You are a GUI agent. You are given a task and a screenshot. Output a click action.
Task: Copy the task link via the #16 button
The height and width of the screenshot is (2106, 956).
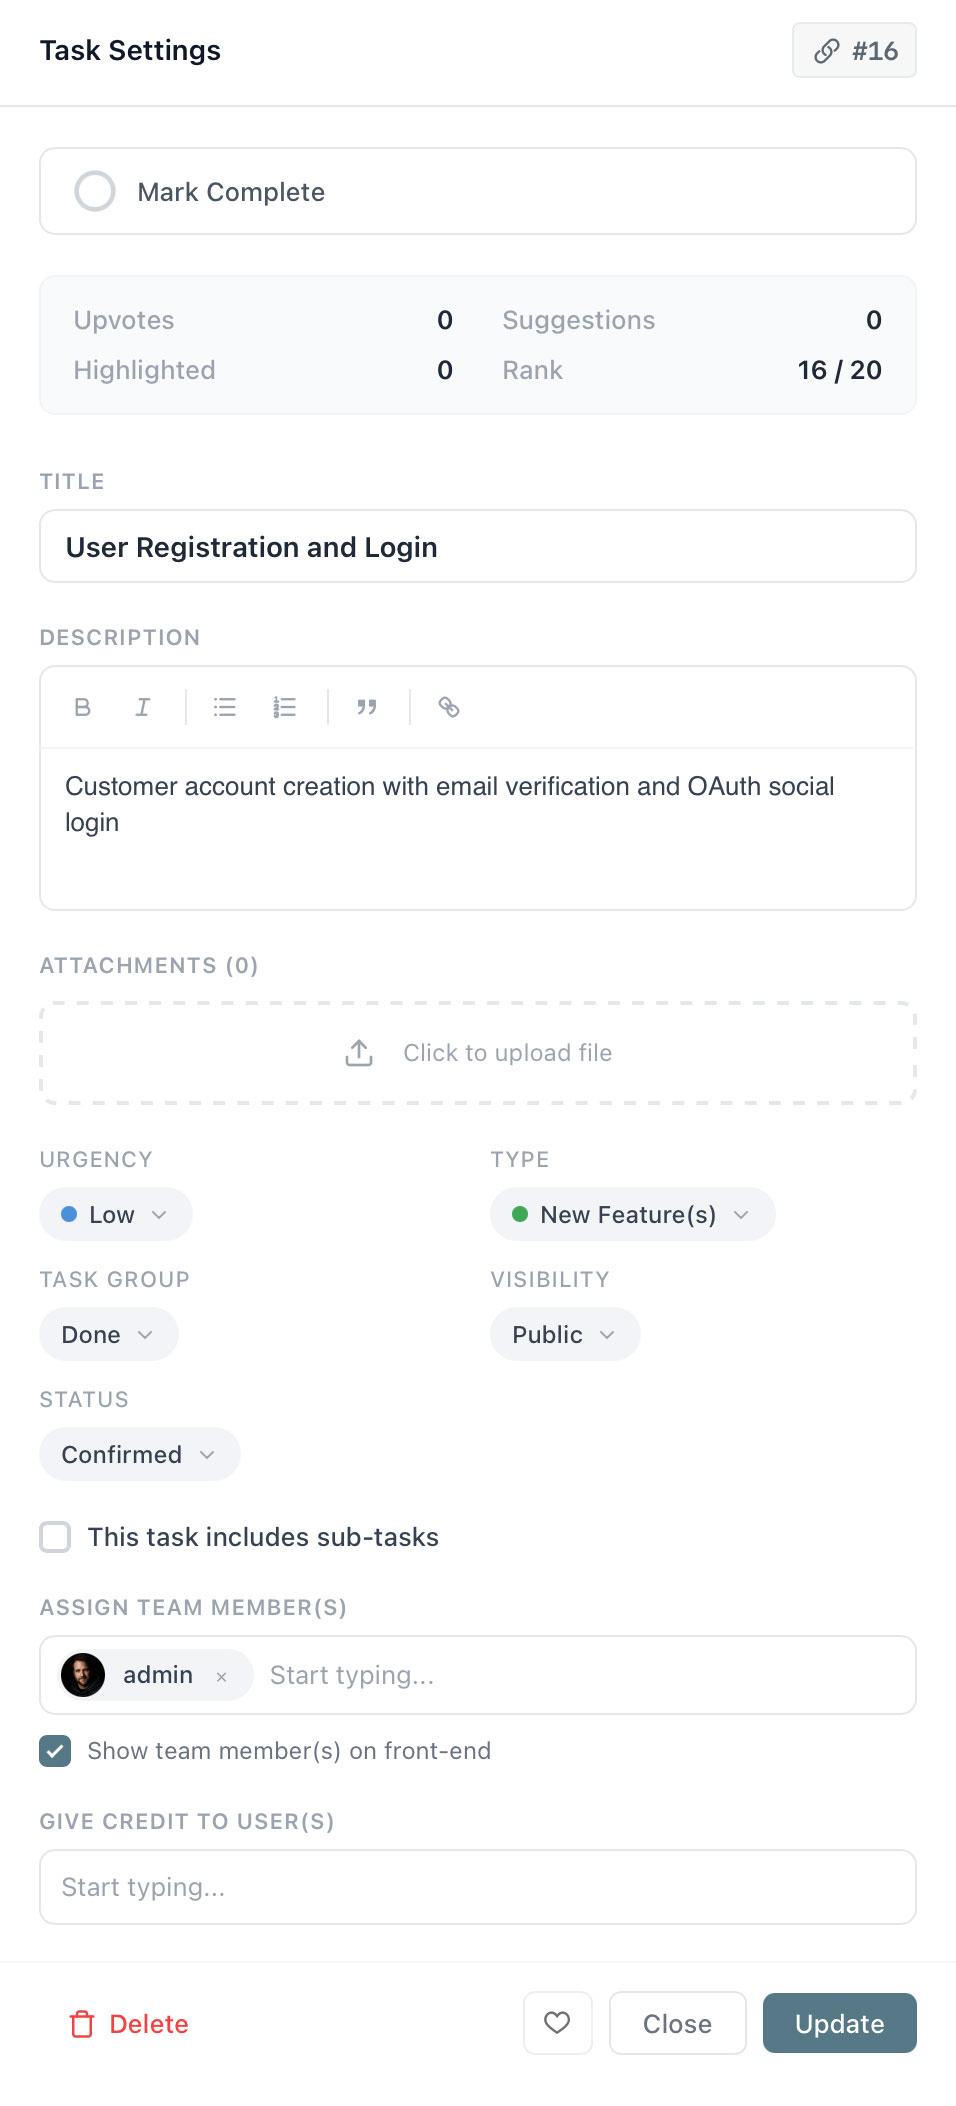[854, 49]
